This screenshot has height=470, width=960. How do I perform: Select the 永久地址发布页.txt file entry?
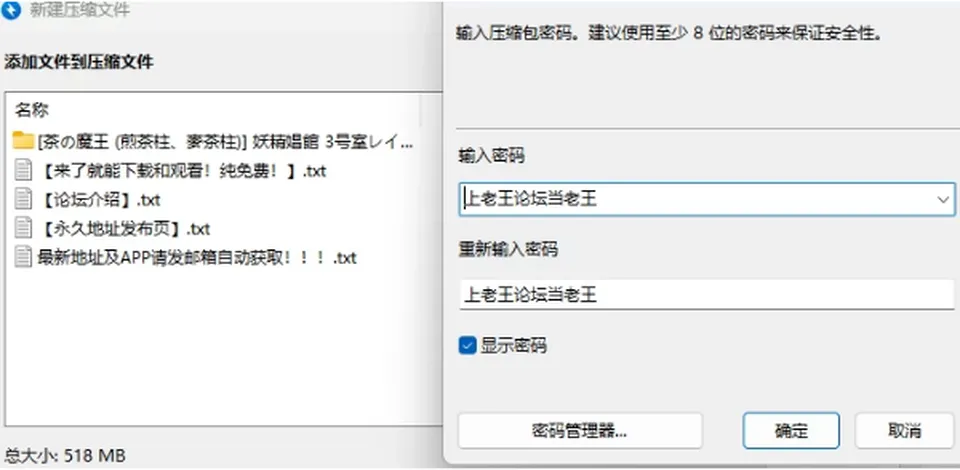click(x=113, y=228)
